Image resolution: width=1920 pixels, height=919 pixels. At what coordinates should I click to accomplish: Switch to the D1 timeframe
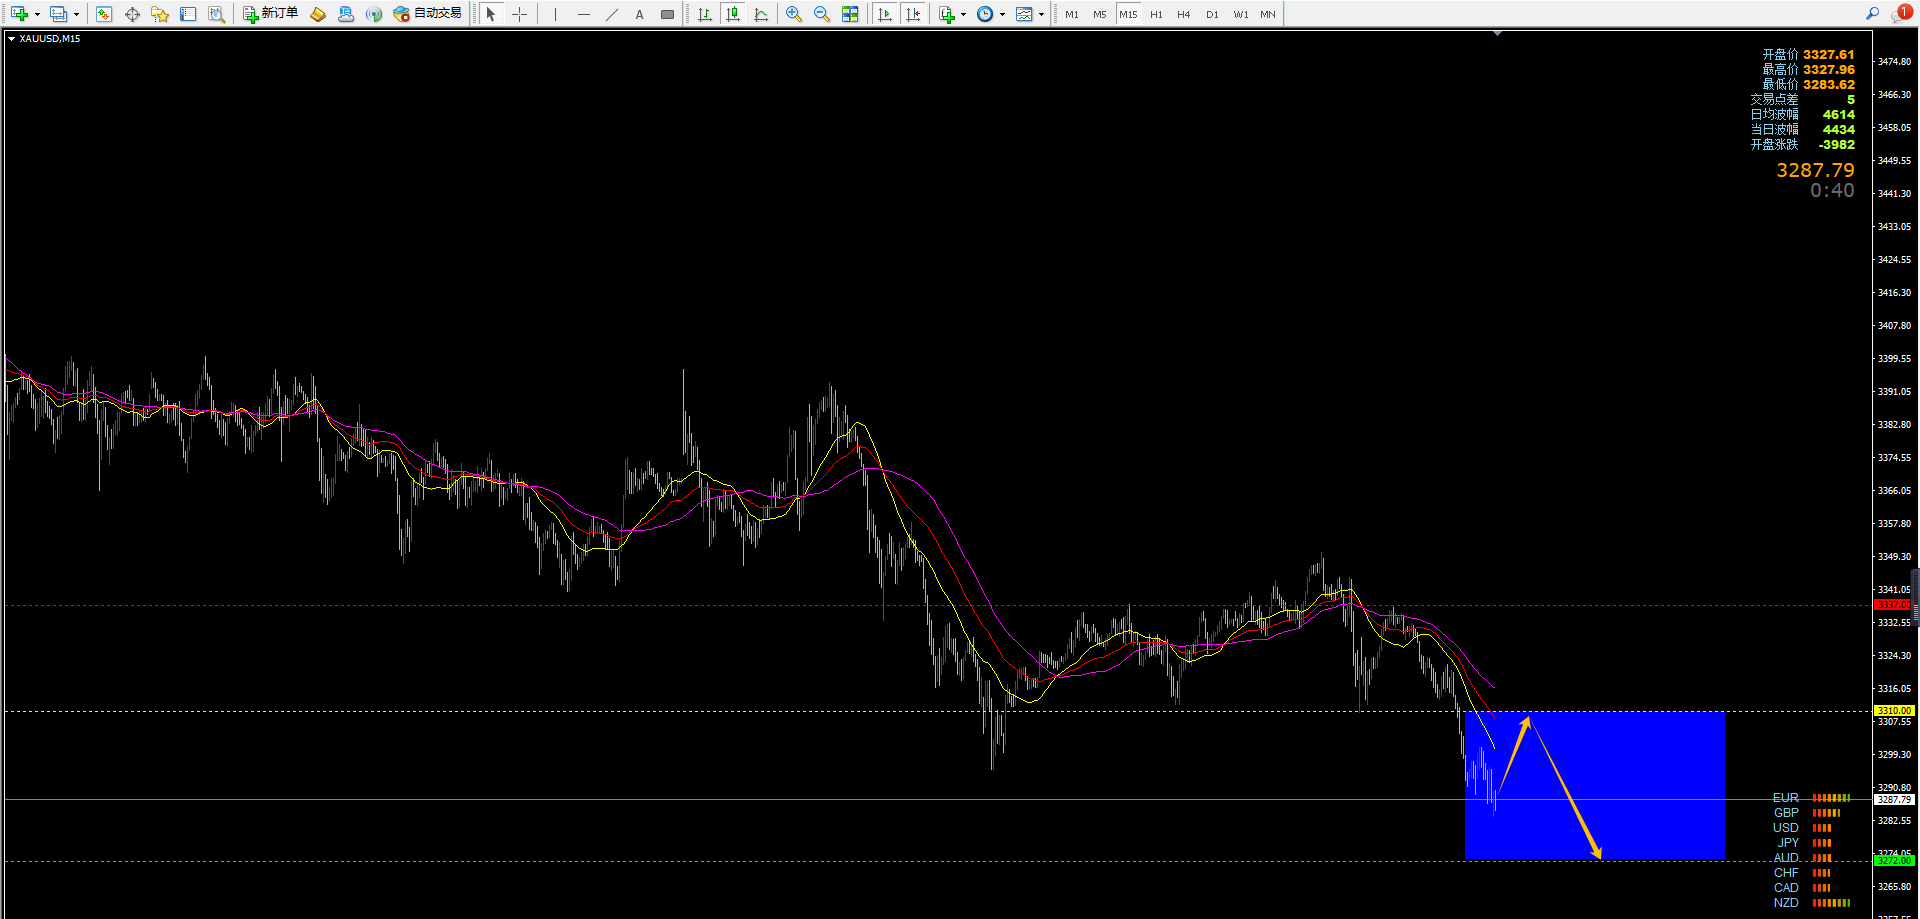click(x=1212, y=14)
